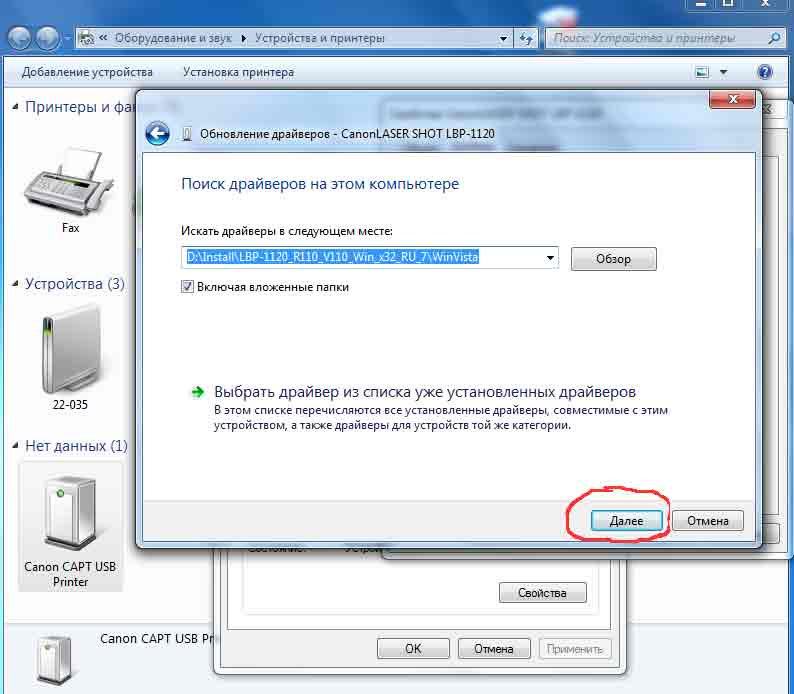
Task: Click the blue back arrow in driver wizard
Action: 157,134
